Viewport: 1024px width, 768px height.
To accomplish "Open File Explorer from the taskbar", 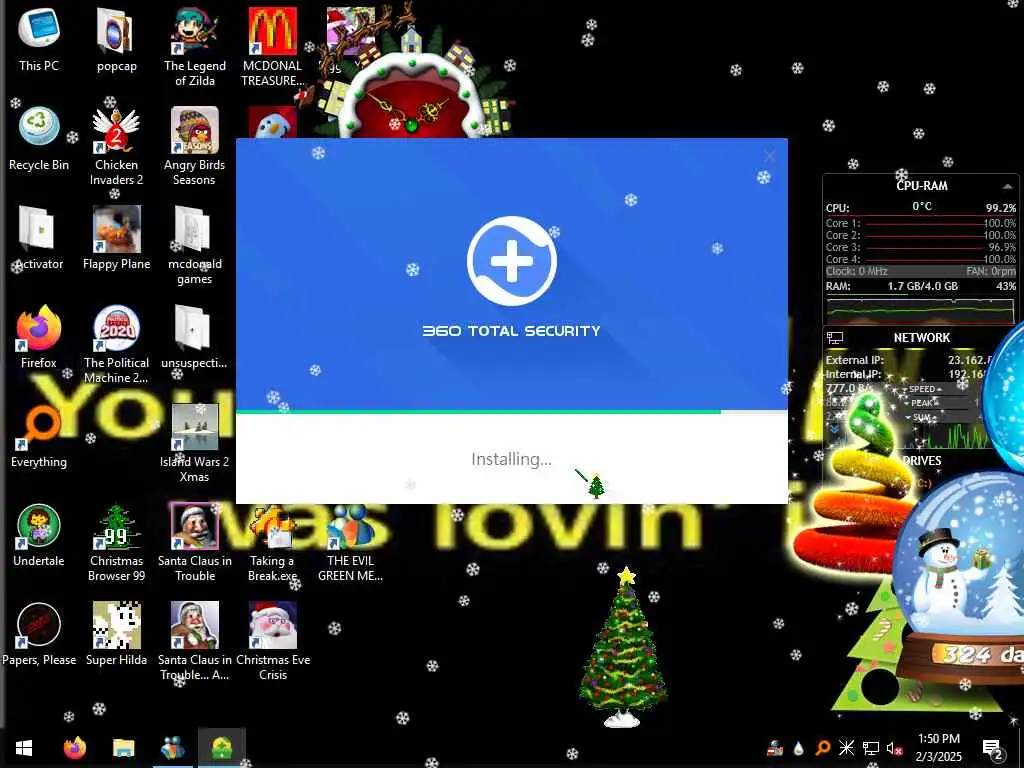I will click(123, 748).
